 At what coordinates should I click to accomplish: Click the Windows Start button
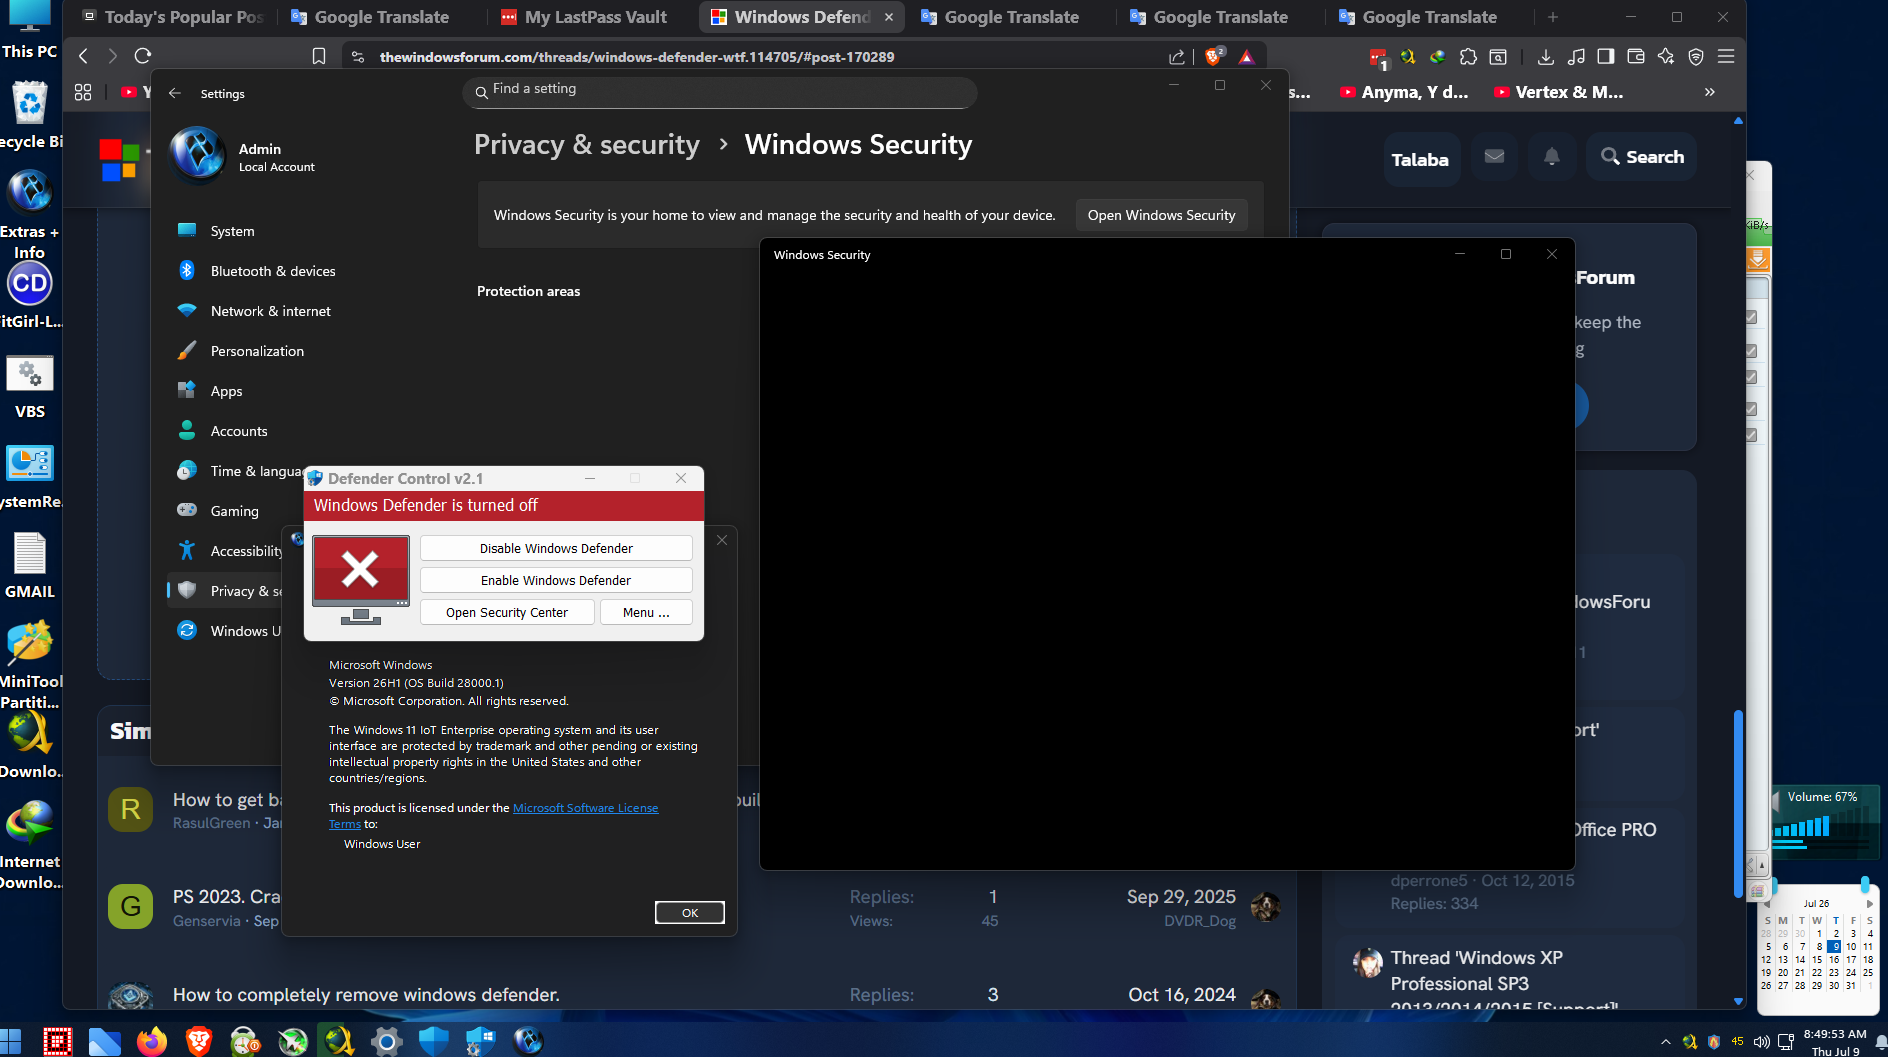(x=10, y=1041)
